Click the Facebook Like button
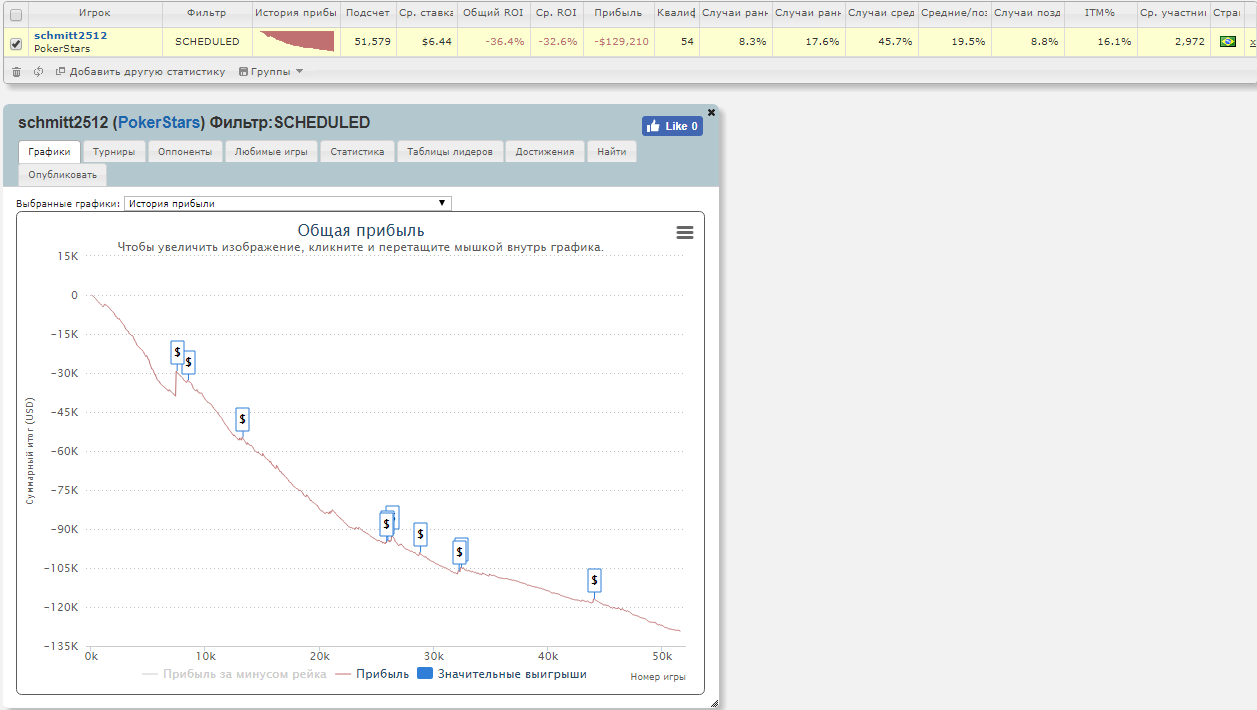Image resolution: width=1257 pixels, height=710 pixels. coord(672,126)
